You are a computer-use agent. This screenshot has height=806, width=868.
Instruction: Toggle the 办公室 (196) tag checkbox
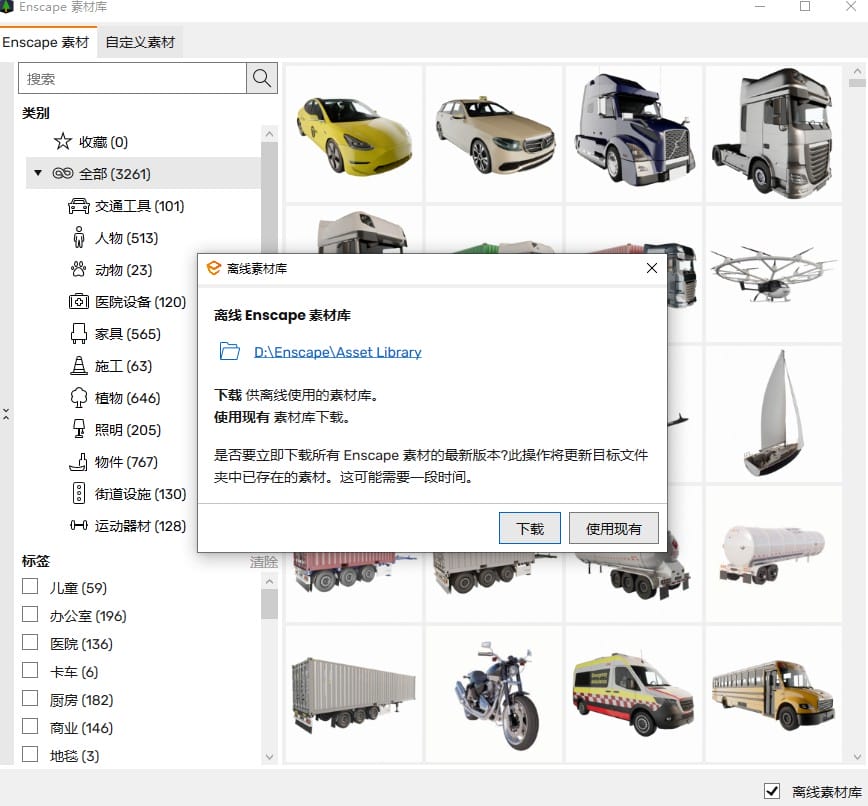[30, 614]
